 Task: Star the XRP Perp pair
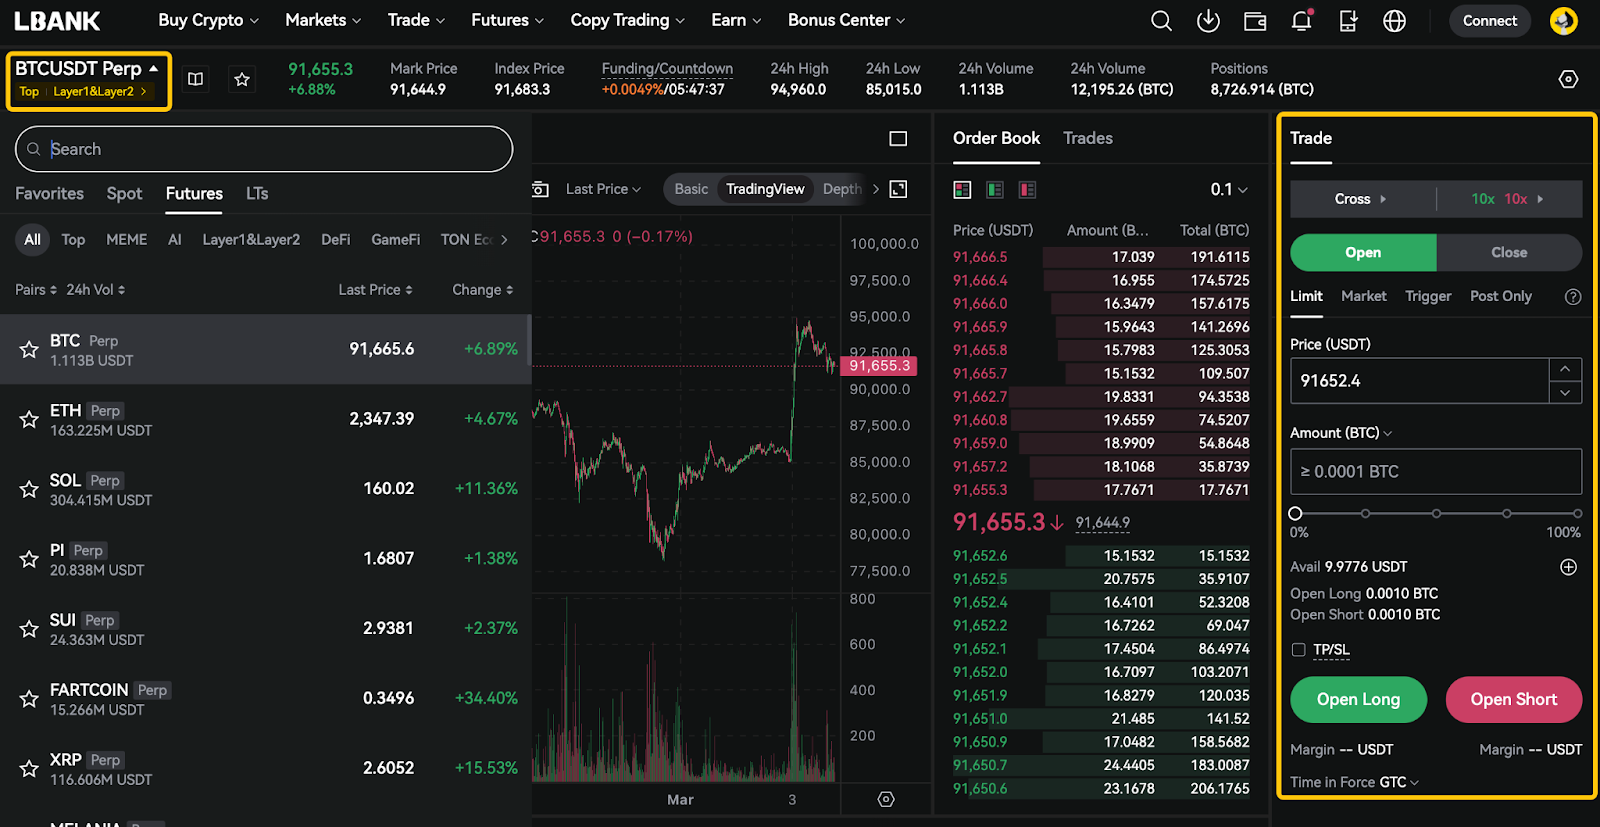point(29,769)
